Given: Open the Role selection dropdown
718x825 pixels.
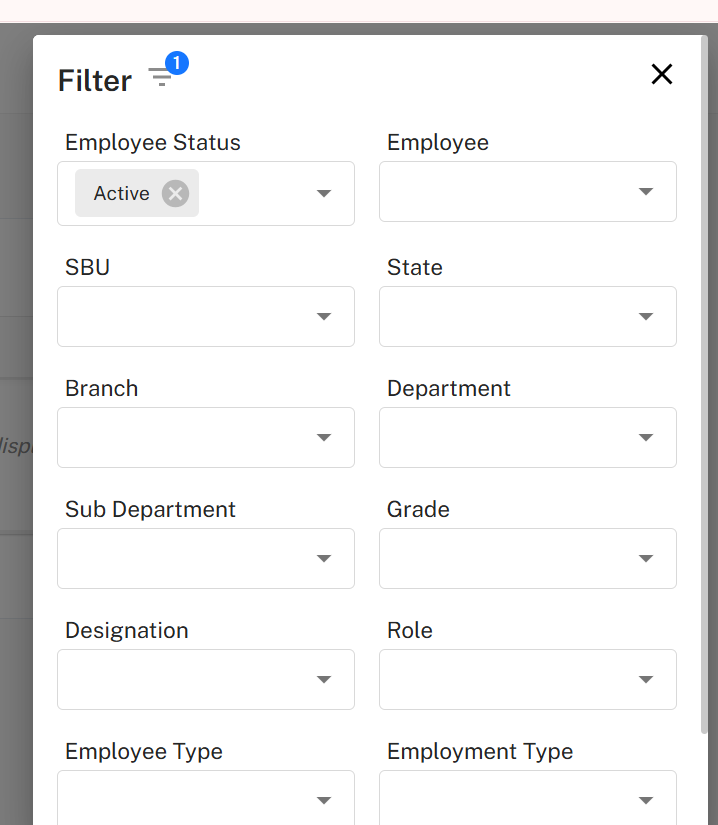Looking at the screenshot, I should tap(645, 679).
